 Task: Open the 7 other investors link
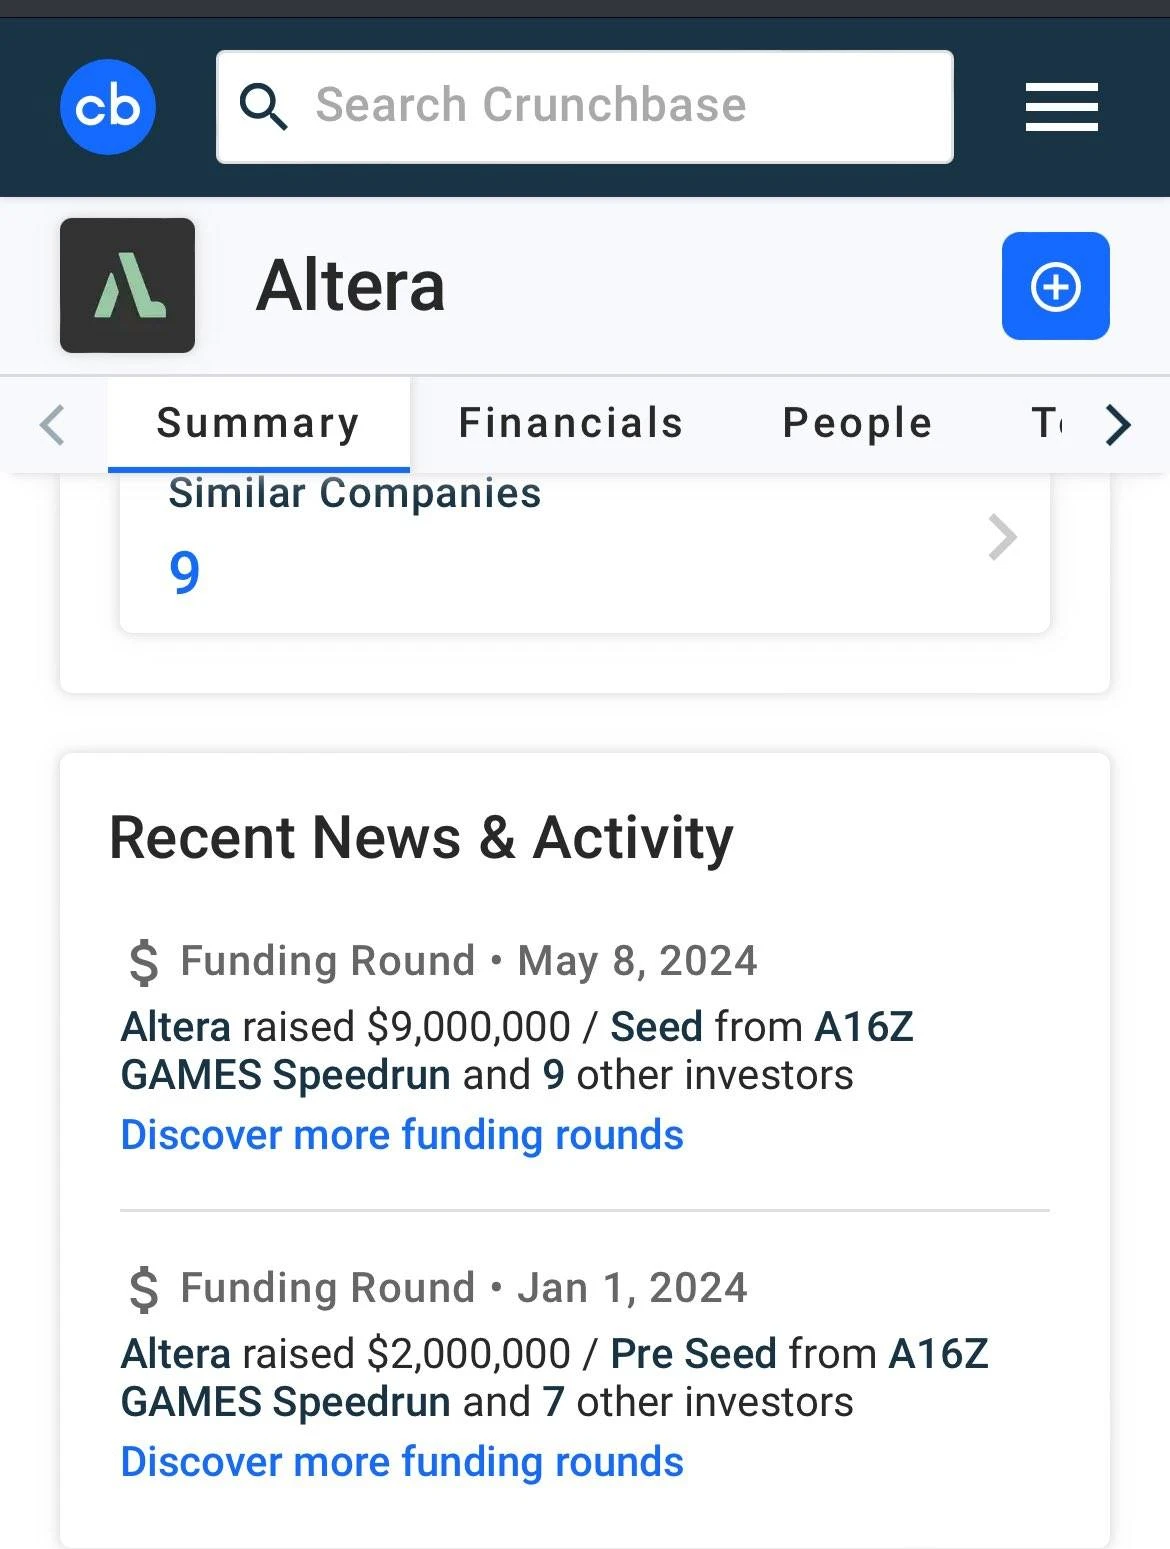pos(553,1402)
